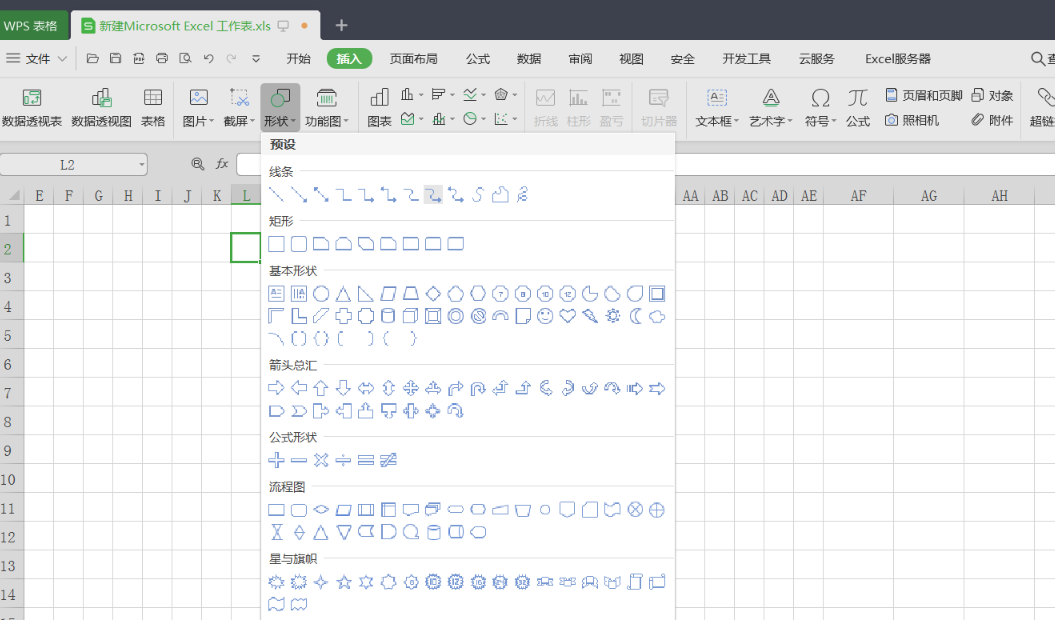Select the crescent moon shape
Image resolution: width=1055 pixels, height=620 pixels.
click(635, 316)
